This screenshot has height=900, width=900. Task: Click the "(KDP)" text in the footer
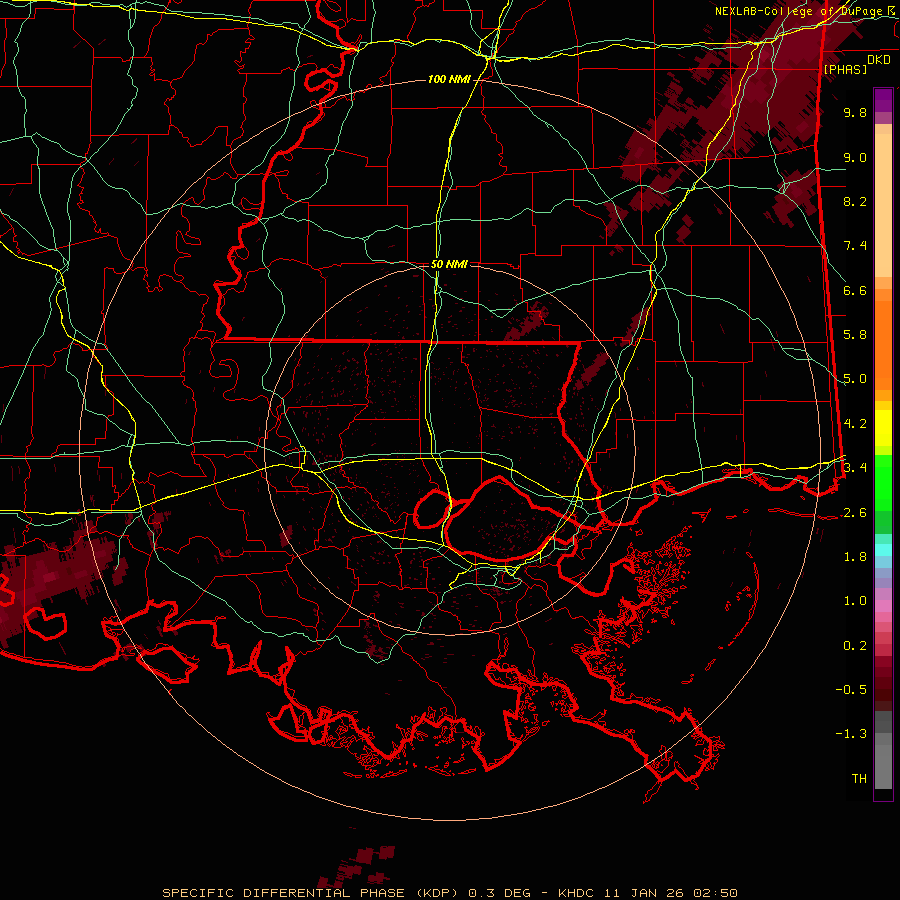[437, 893]
